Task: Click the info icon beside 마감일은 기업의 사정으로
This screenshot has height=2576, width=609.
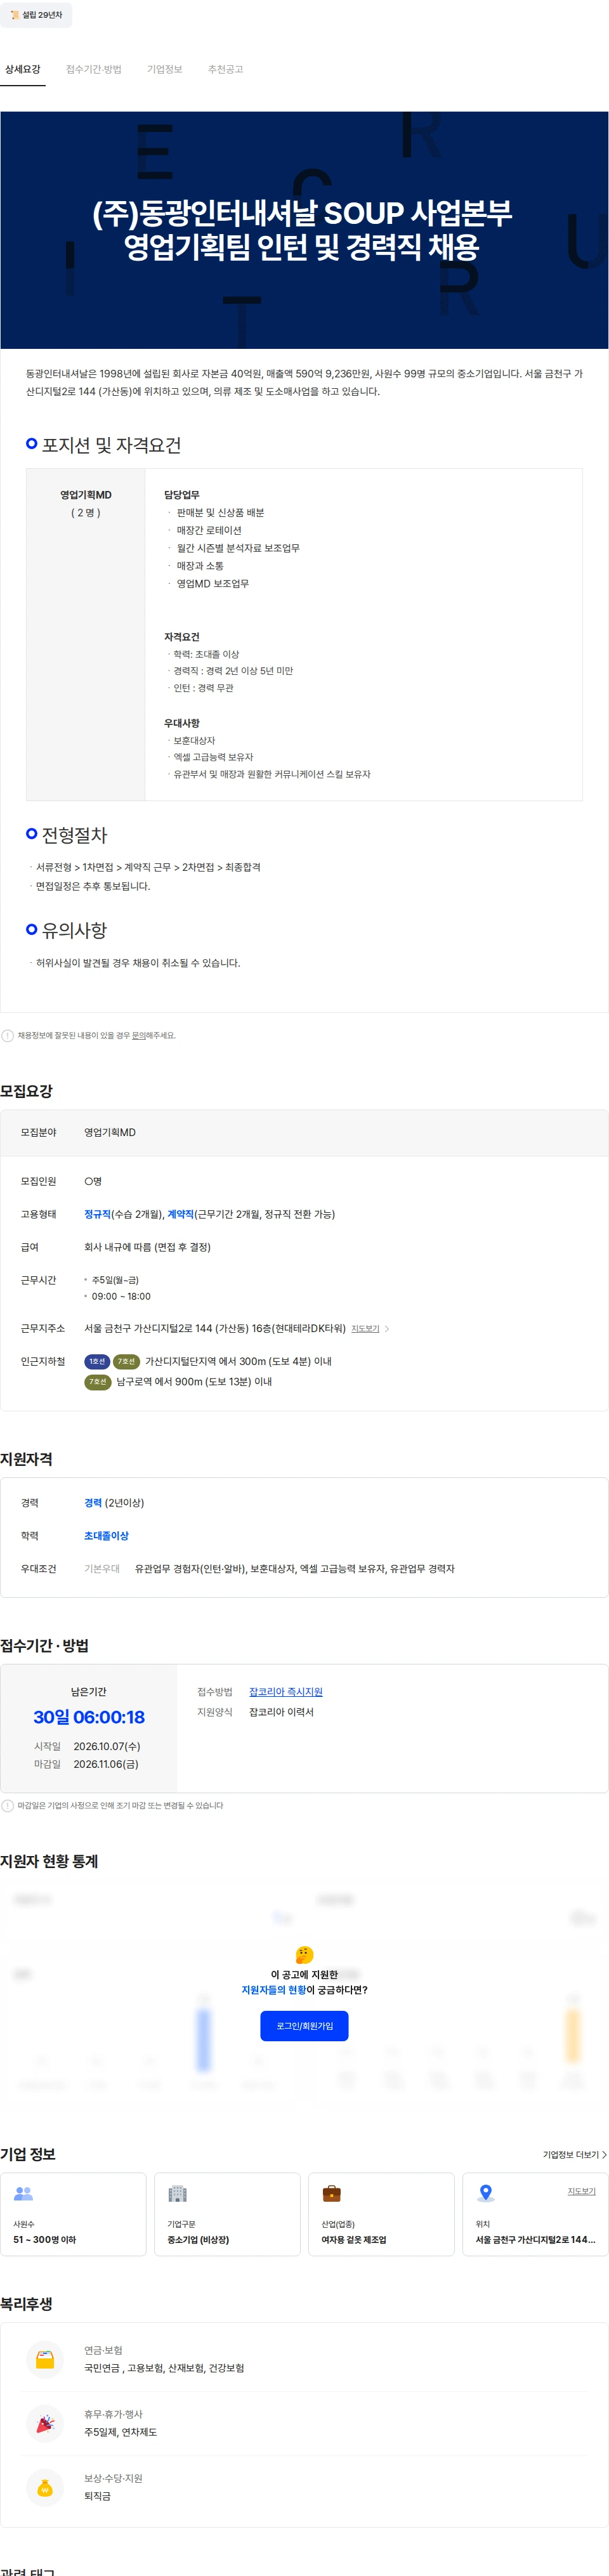Action: pyautogui.click(x=7, y=1806)
